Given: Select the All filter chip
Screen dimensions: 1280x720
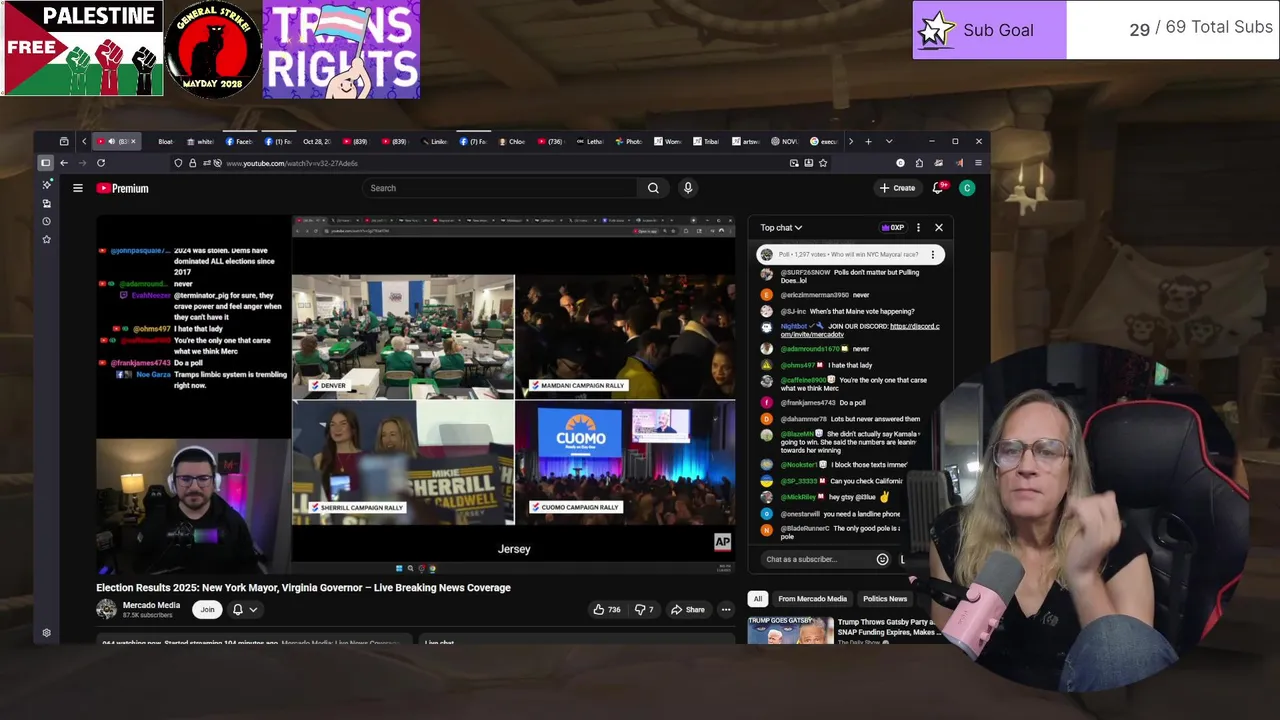Looking at the screenshot, I should click(758, 599).
